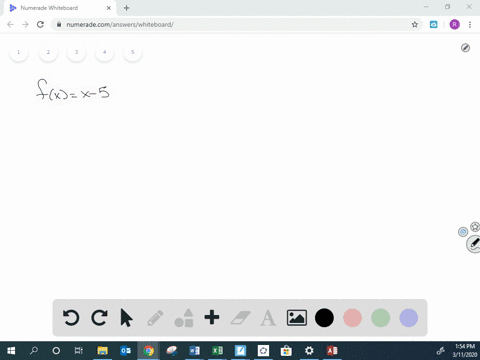This screenshot has height=360, width=480.
Task: Select the pointer selection tool
Action: (126, 318)
